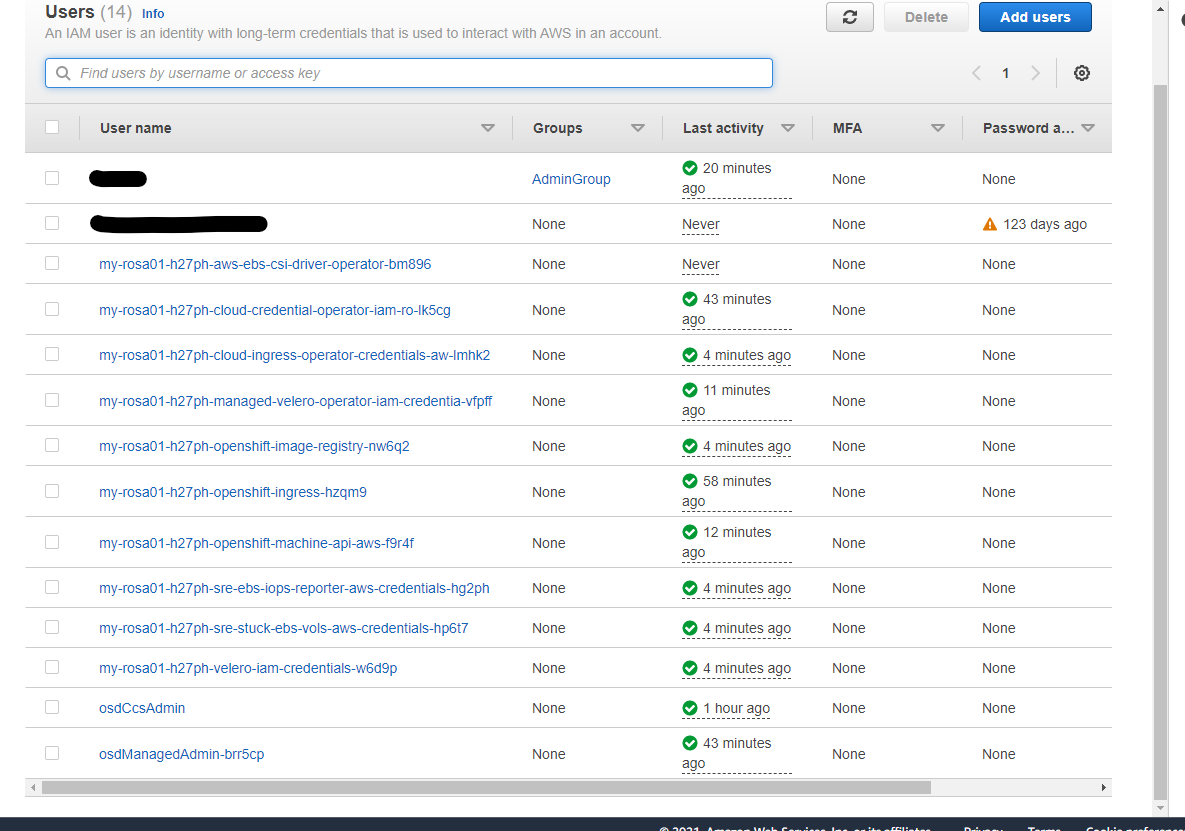Select all users with the header checkbox
The height and width of the screenshot is (831, 1185).
52,127
